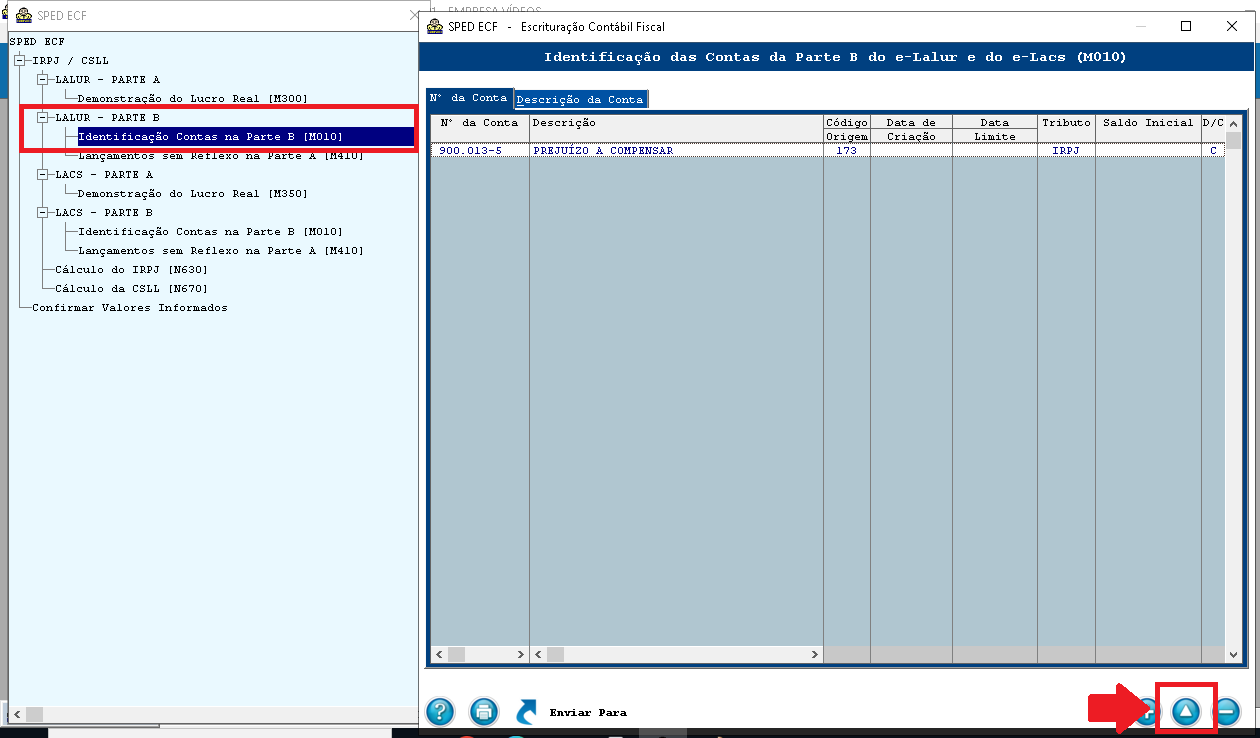The width and height of the screenshot is (1260, 738).
Task: Switch to the Descrição da Conta tab
Action: [x=580, y=99]
